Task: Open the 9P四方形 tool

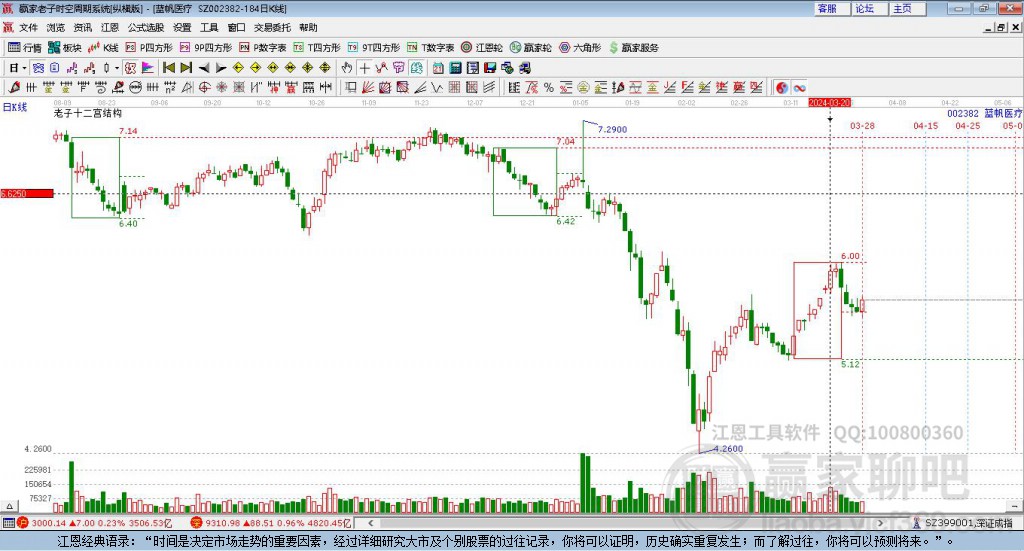Action: (206, 48)
